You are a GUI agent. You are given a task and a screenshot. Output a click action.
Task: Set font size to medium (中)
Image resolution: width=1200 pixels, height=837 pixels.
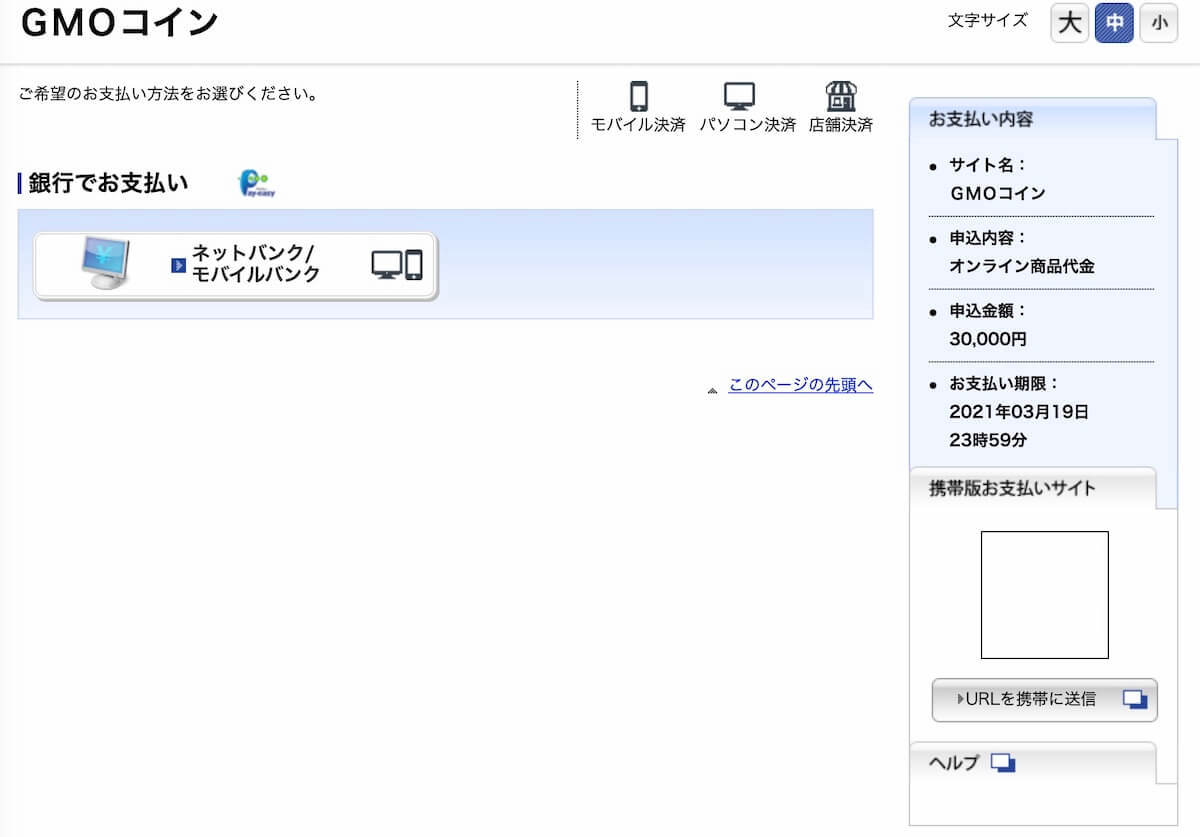1114,23
